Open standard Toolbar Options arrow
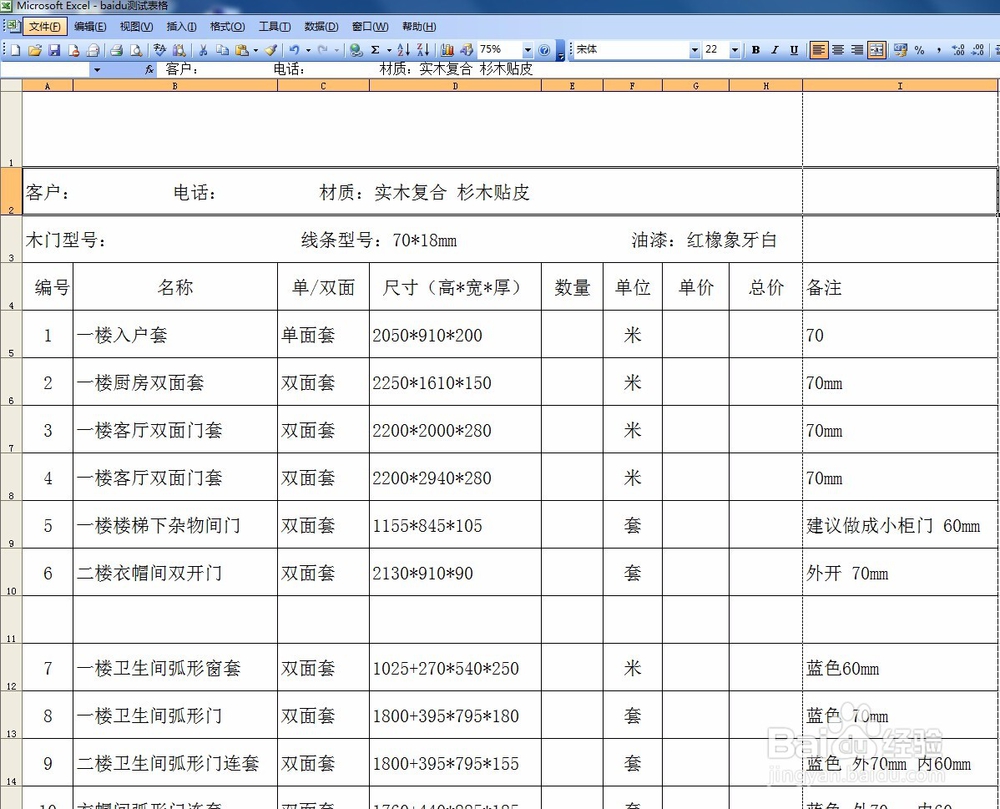The width and height of the screenshot is (1000, 809). (561, 50)
